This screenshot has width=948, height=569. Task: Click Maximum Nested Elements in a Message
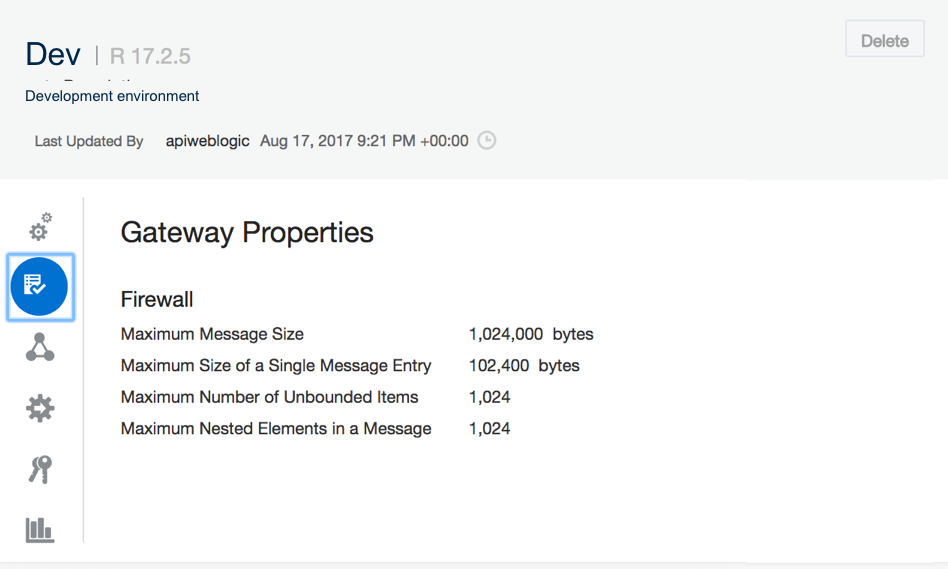[276, 428]
